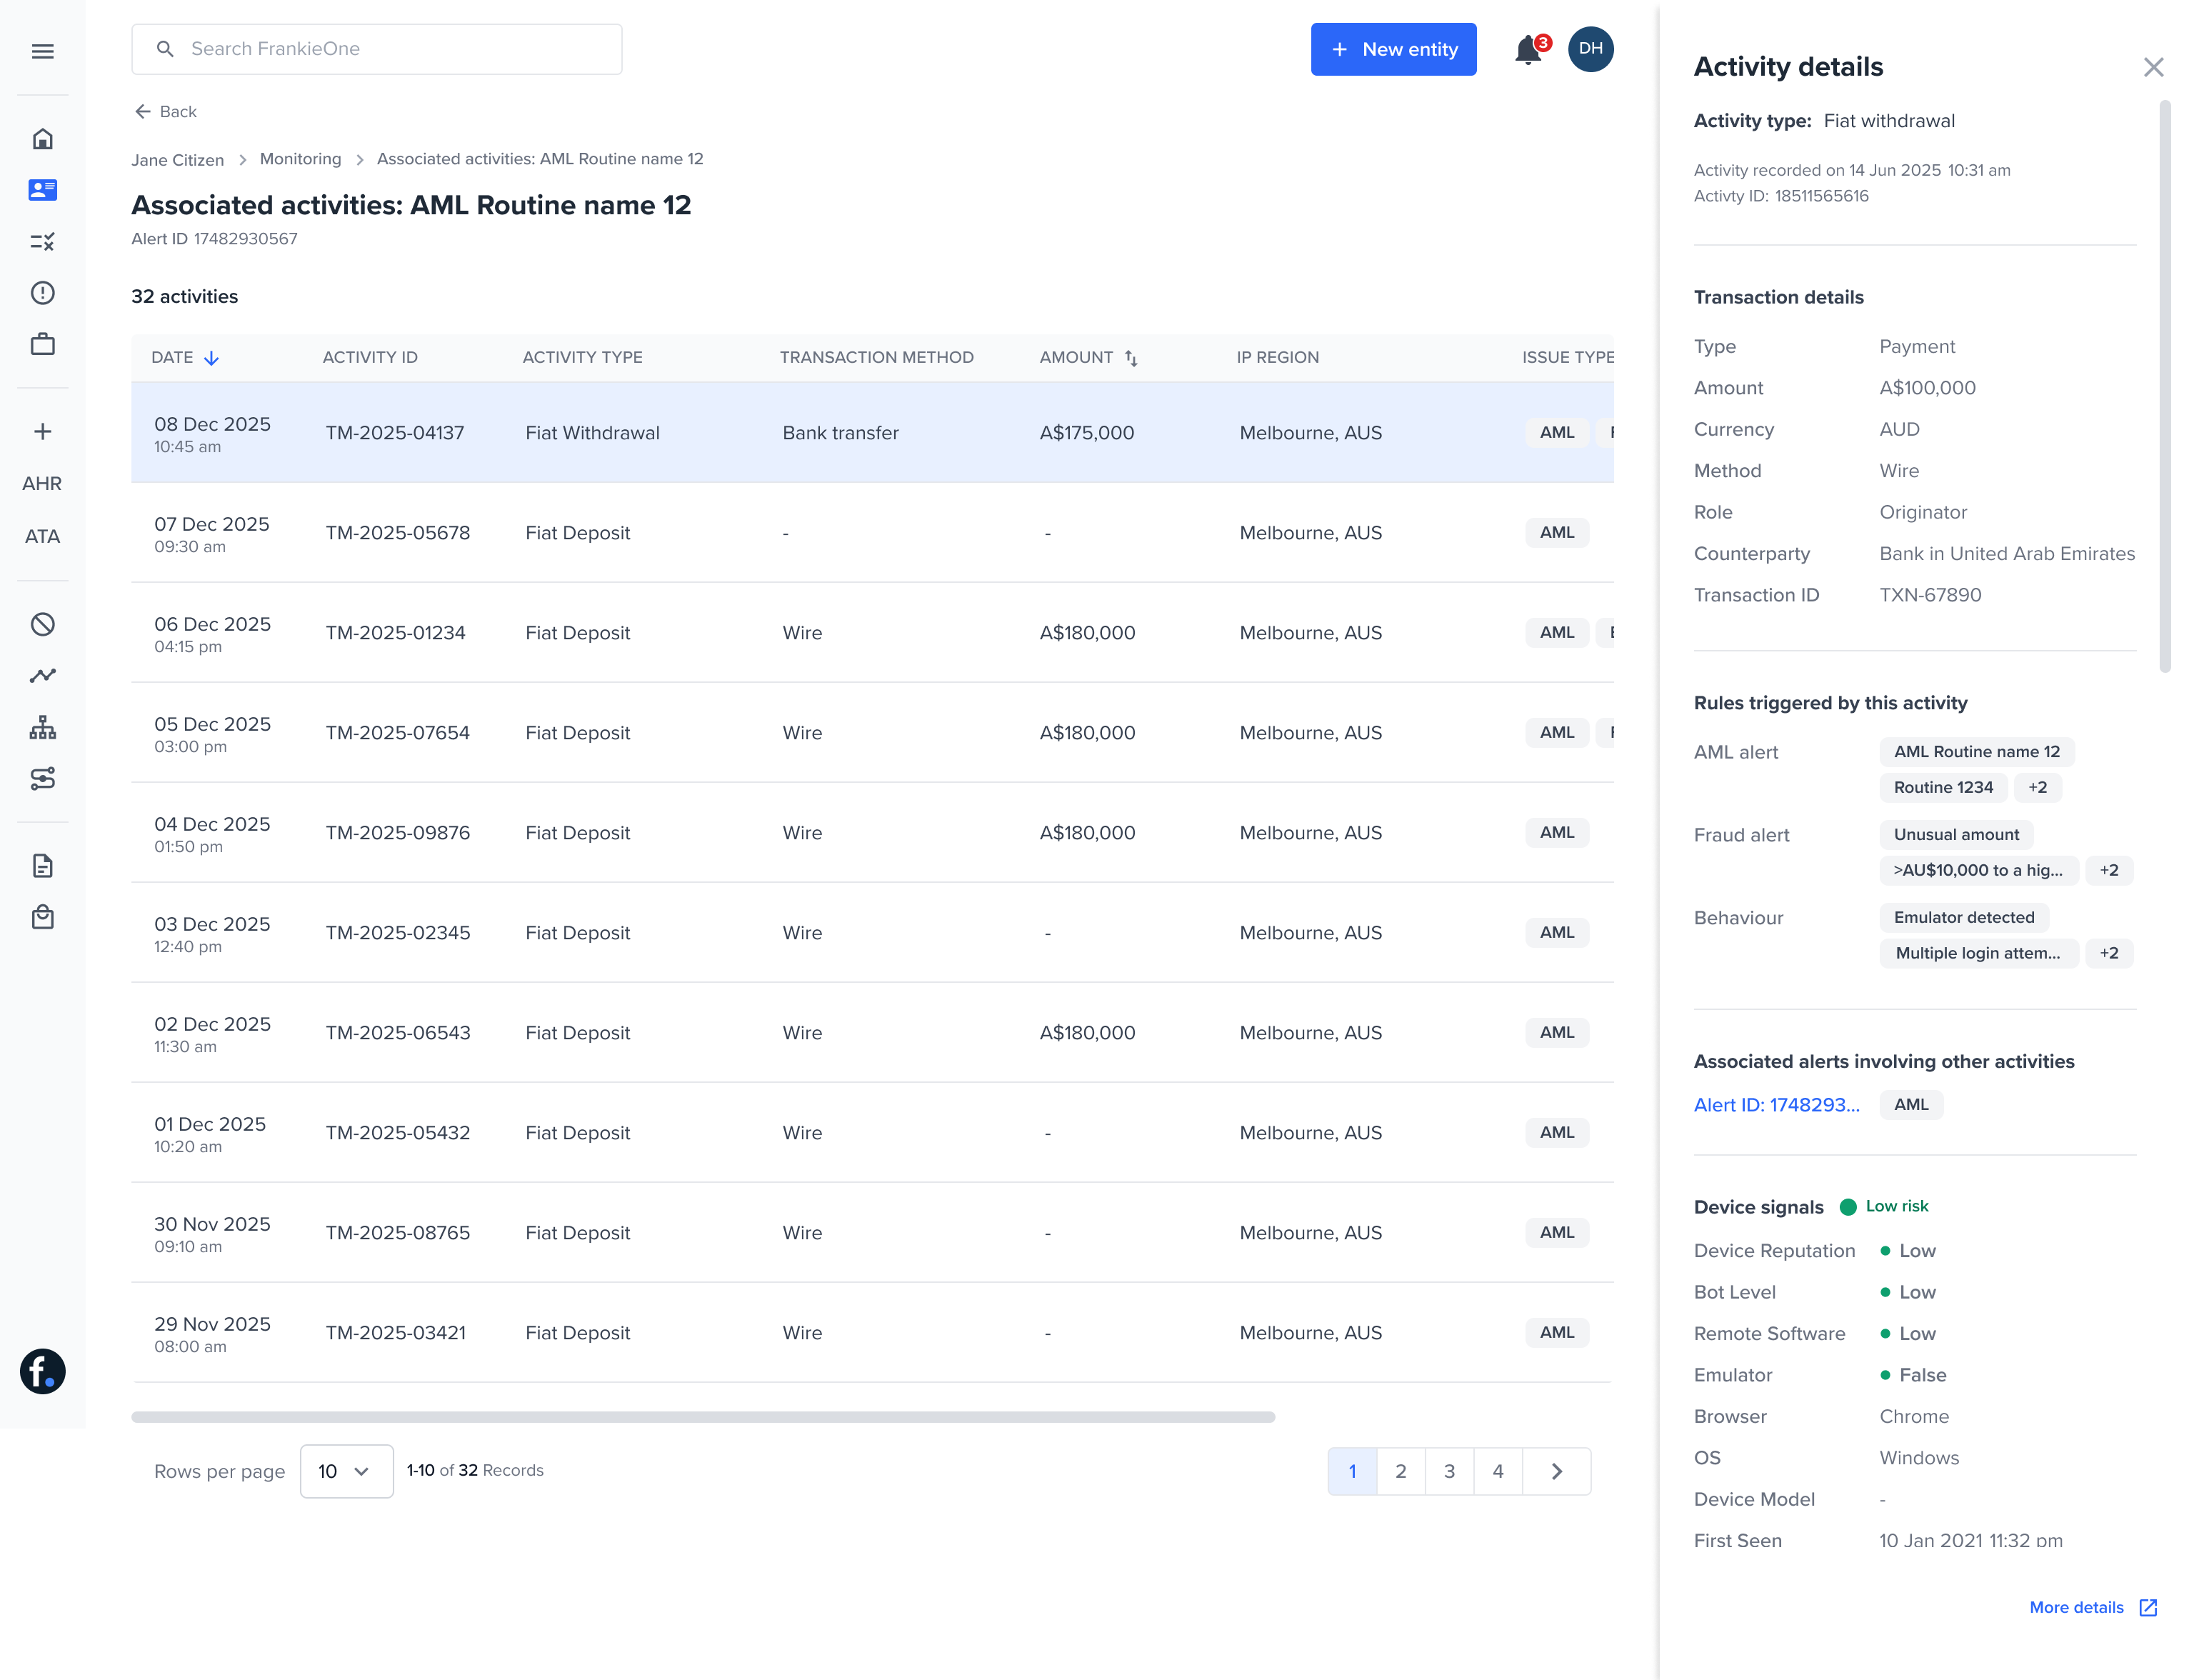Toggle descending sort on the Date column
Viewport: 2194px width, 1680px height.
211,357
